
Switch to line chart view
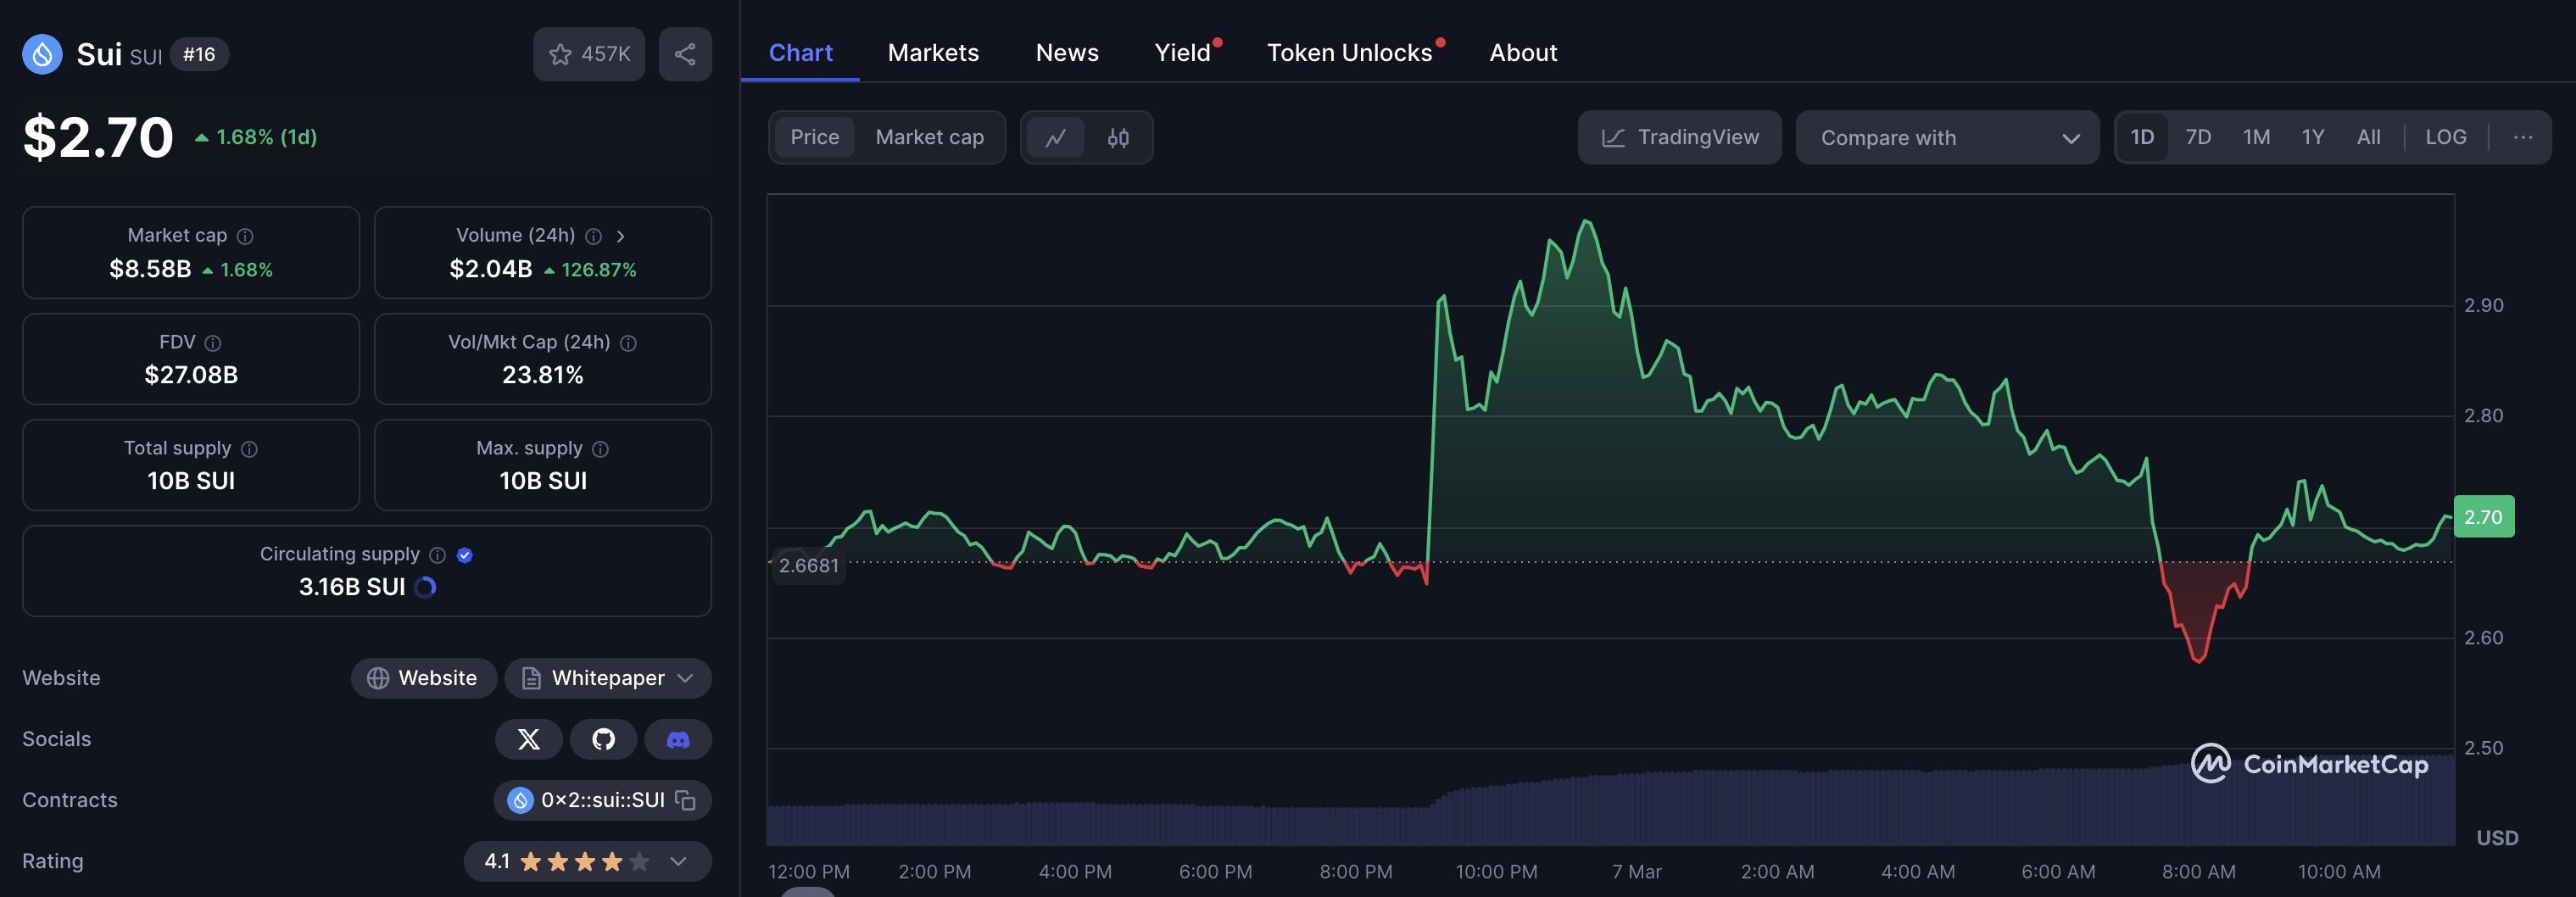[1055, 137]
